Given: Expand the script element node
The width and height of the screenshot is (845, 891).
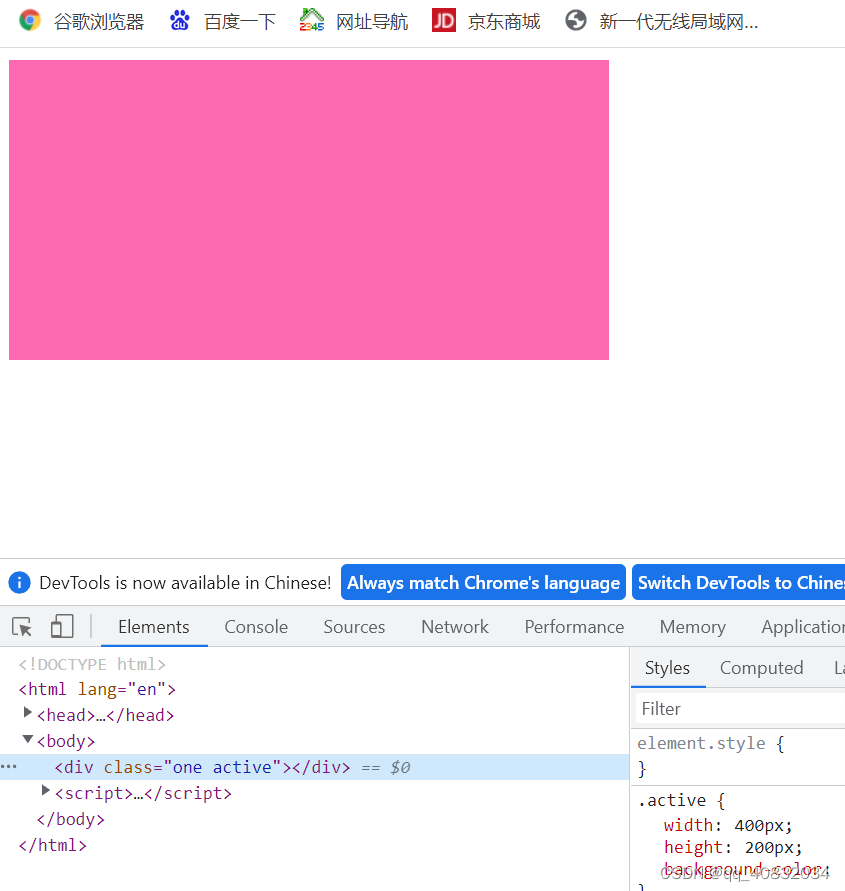Looking at the screenshot, I should point(45,791).
